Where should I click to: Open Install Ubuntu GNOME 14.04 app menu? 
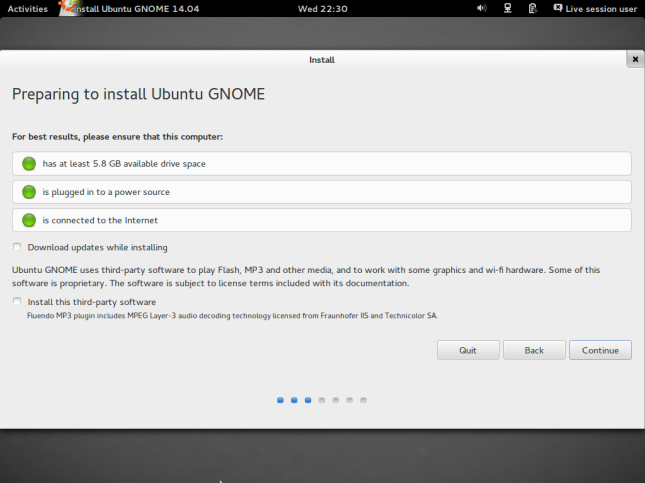click(x=125, y=8)
